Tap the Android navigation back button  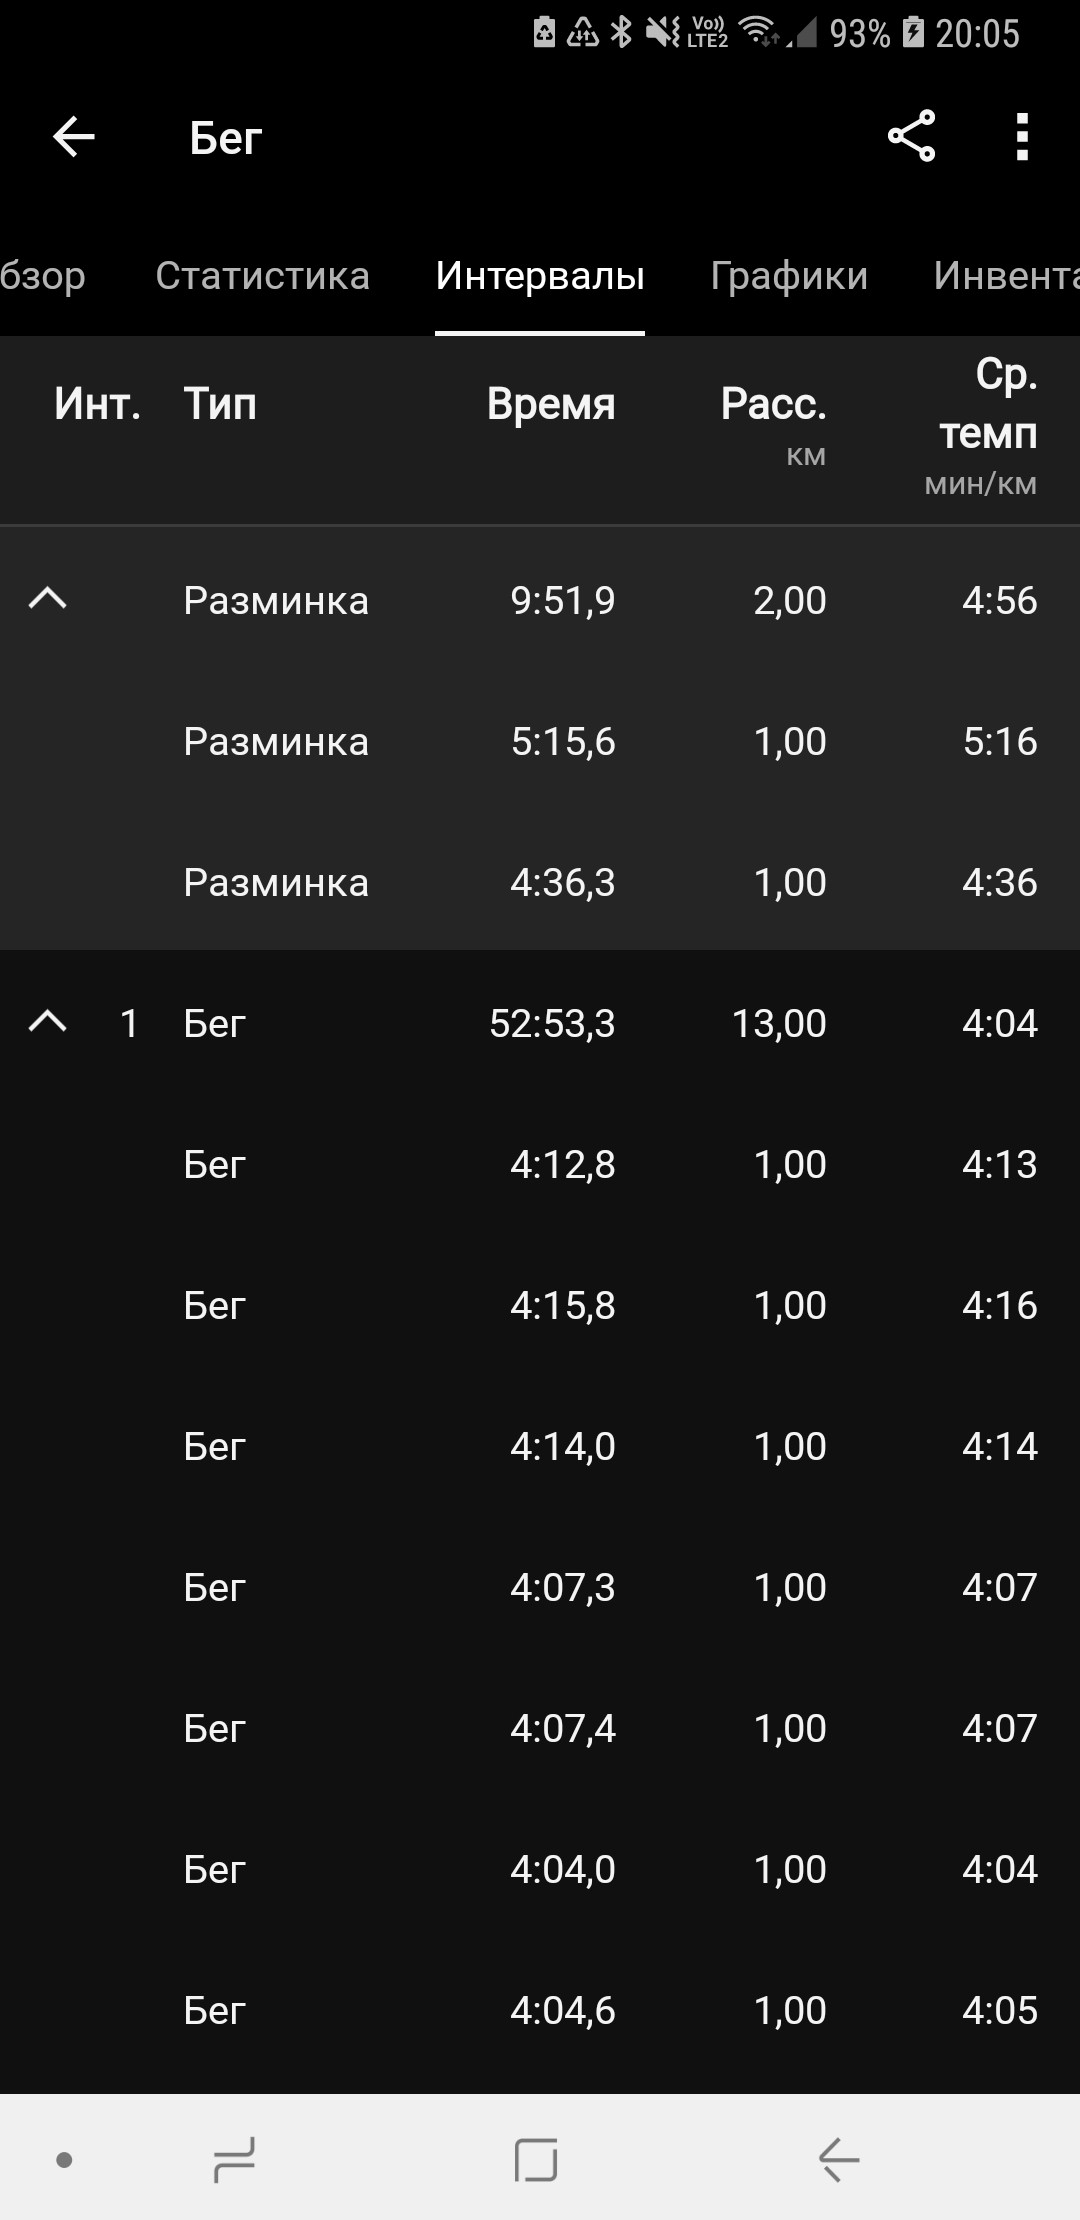point(839,2159)
